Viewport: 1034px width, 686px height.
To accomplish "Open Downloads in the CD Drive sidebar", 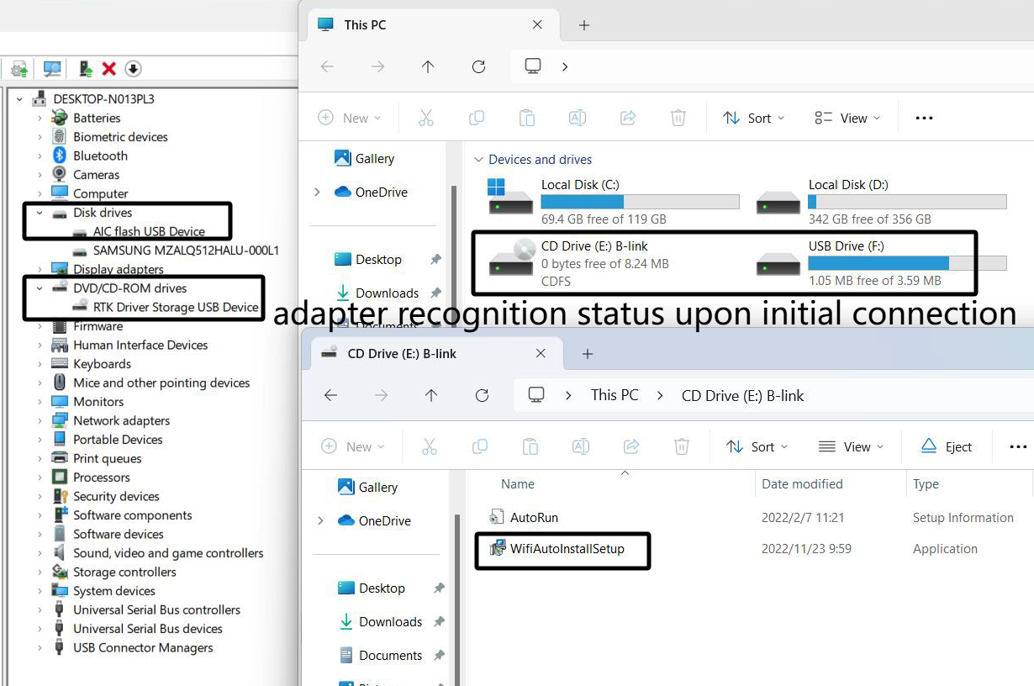I will tap(380, 621).
